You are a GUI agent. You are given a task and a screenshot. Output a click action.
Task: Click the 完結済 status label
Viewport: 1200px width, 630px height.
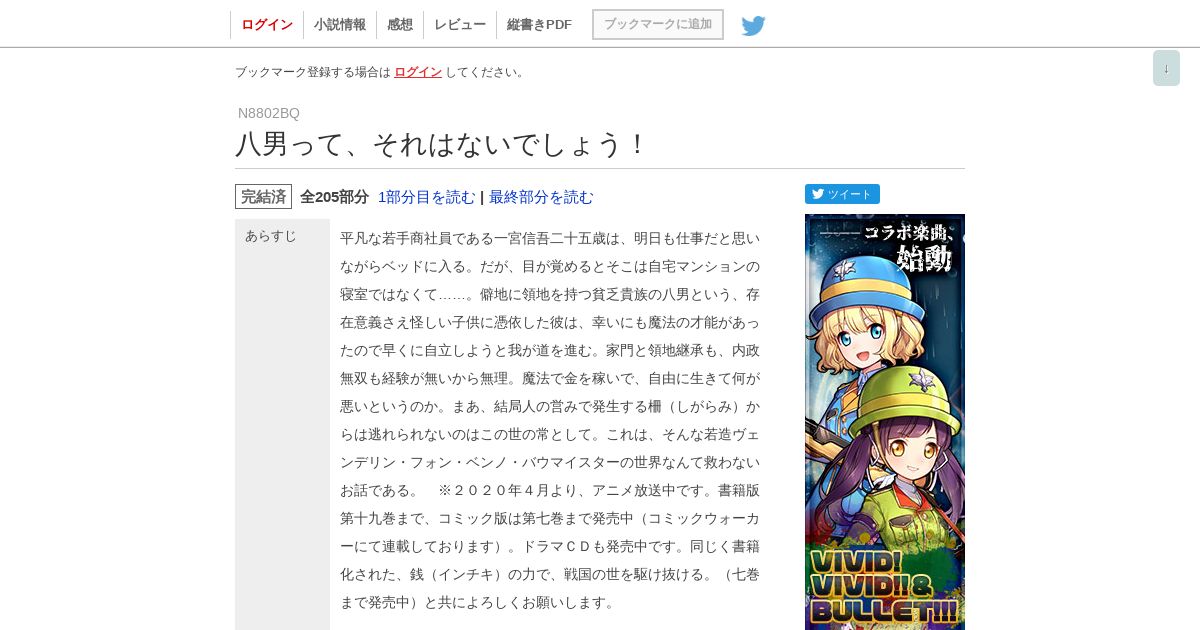point(263,197)
